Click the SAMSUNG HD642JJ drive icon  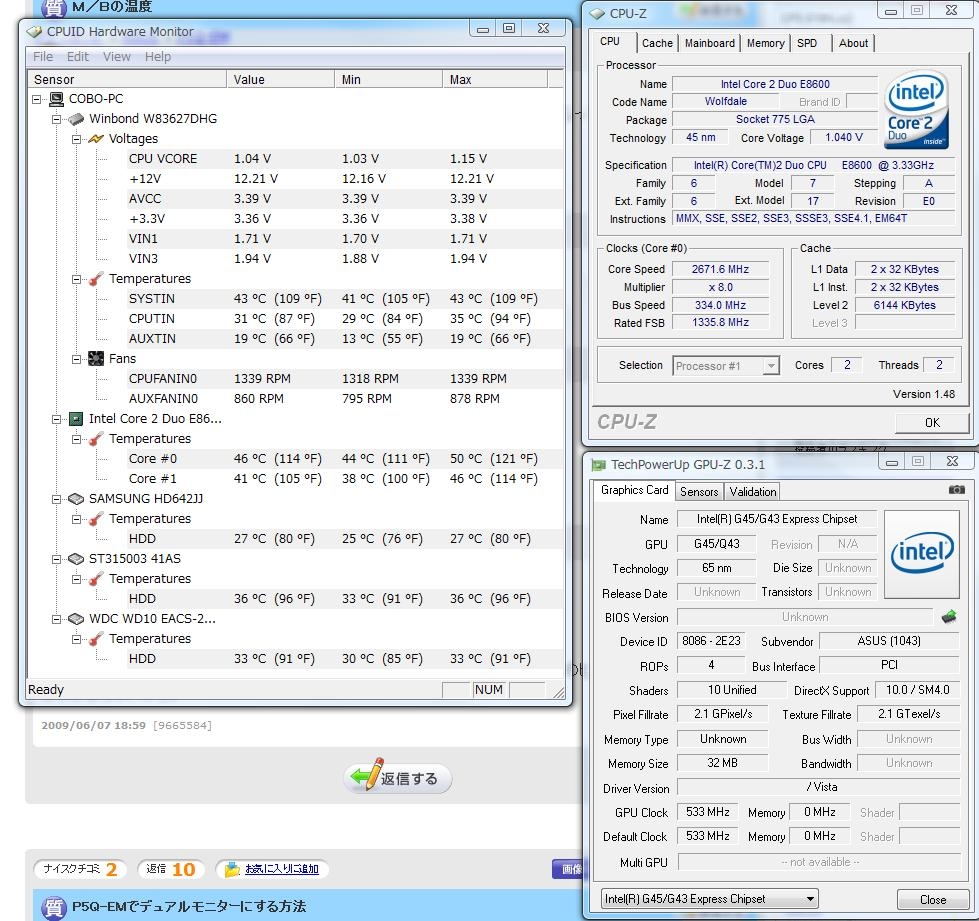coord(76,499)
